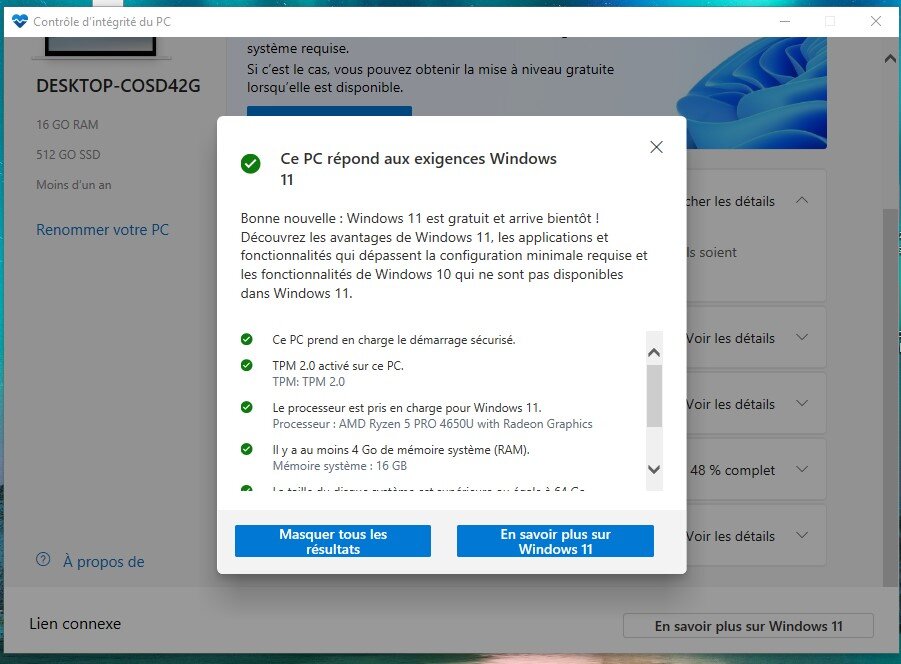Image resolution: width=901 pixels, height=664 pixels.
Task: Click the DESKTOP-COSD42G computer name
Action: (118, 86)
